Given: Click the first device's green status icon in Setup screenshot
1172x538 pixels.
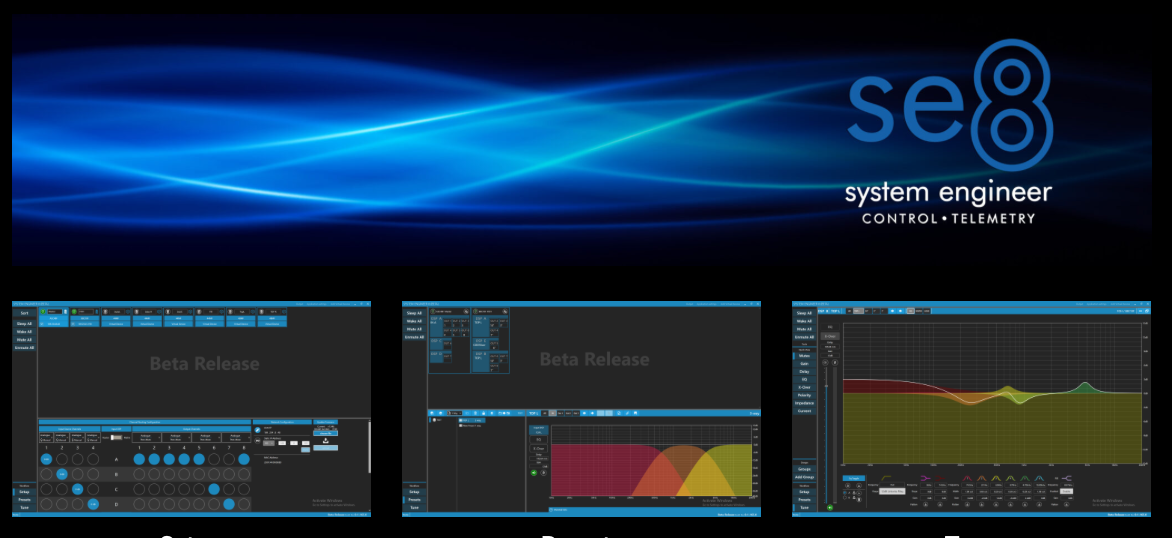Looking at the screenshot, I should [43, 312].
